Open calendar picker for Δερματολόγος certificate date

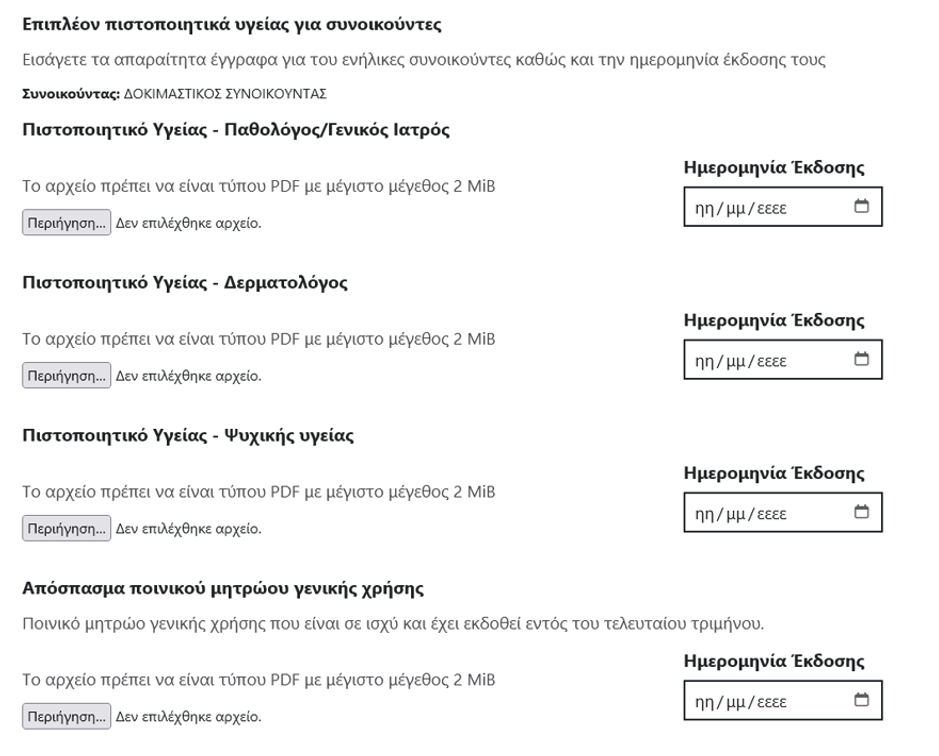(861, 360)
